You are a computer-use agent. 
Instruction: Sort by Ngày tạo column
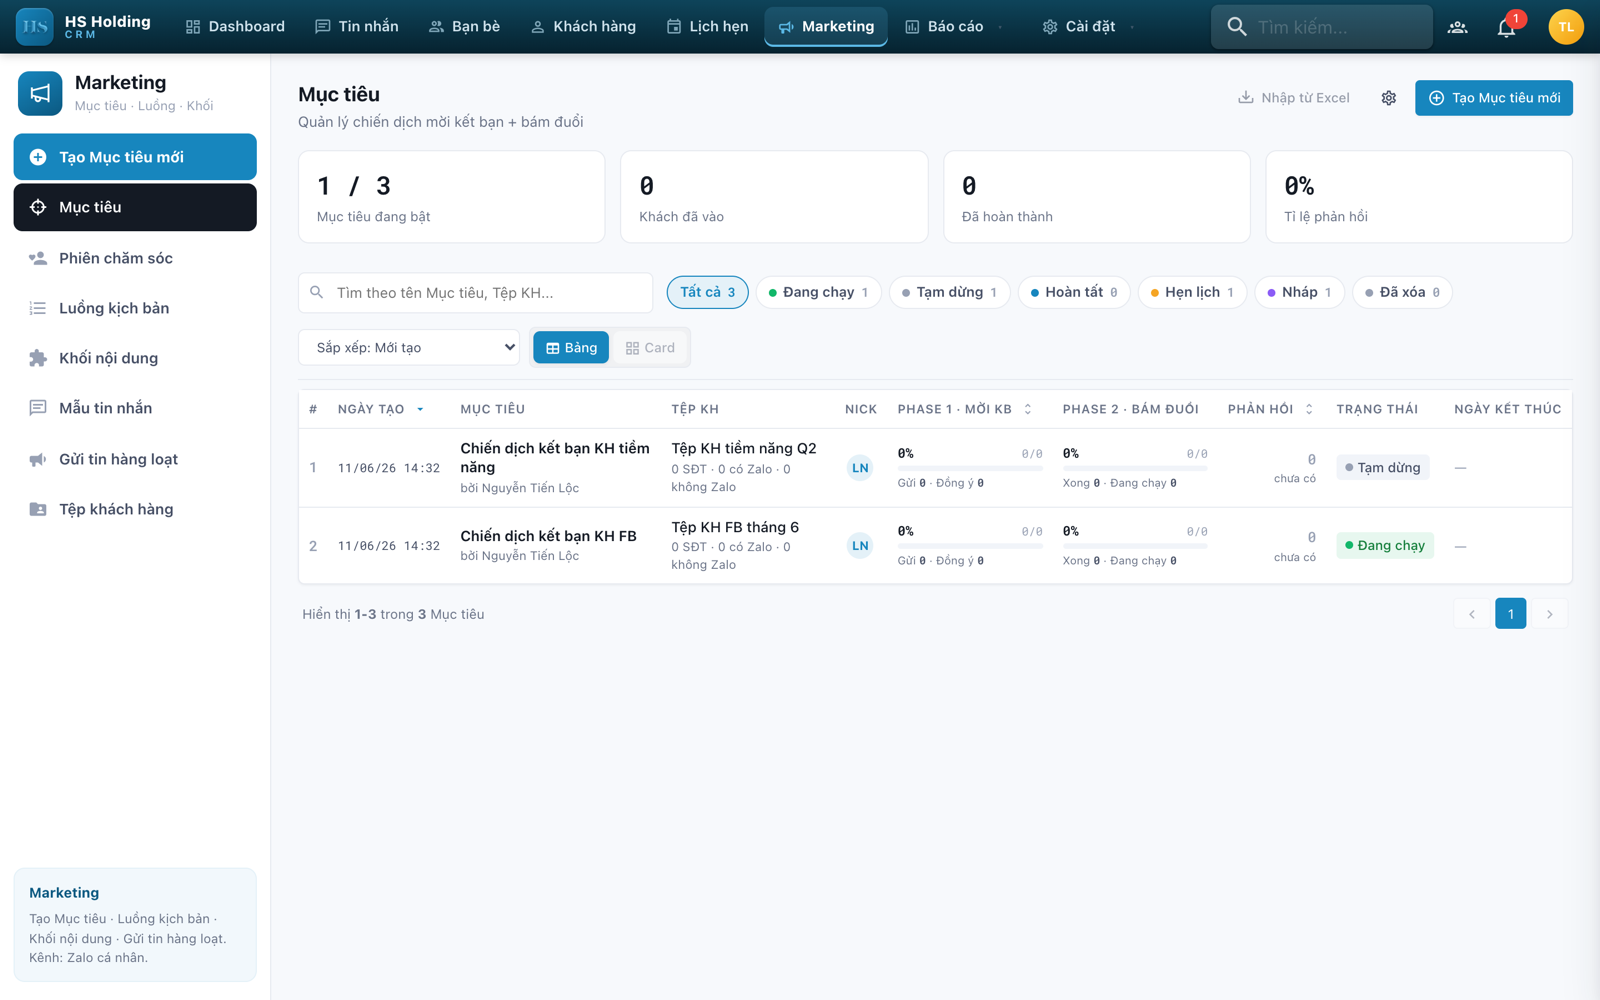coord(380,409)
